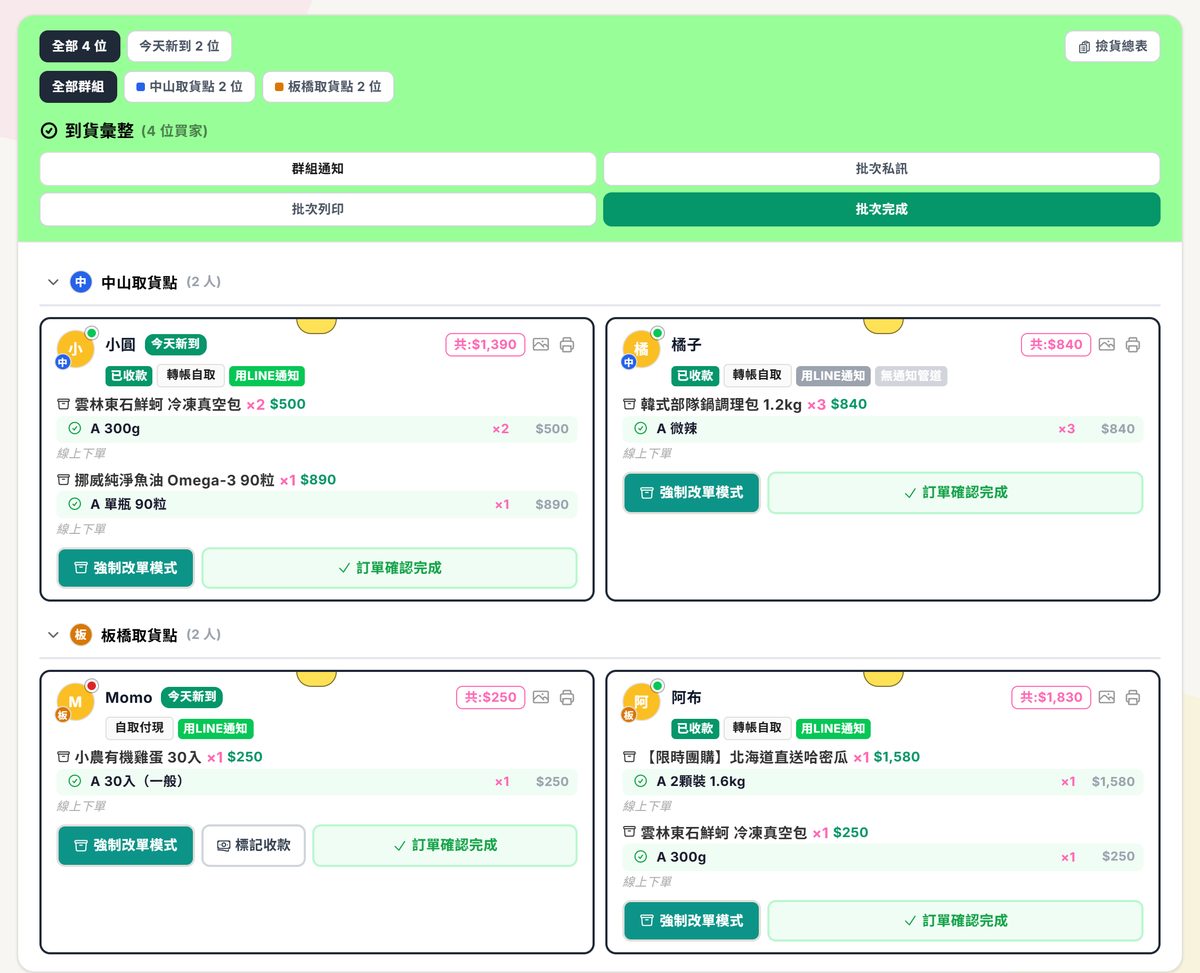Image resolution: width=1200 pixels, height=973 pixels.
Task: Click the 批次列印 button
Action: [318, 209]
